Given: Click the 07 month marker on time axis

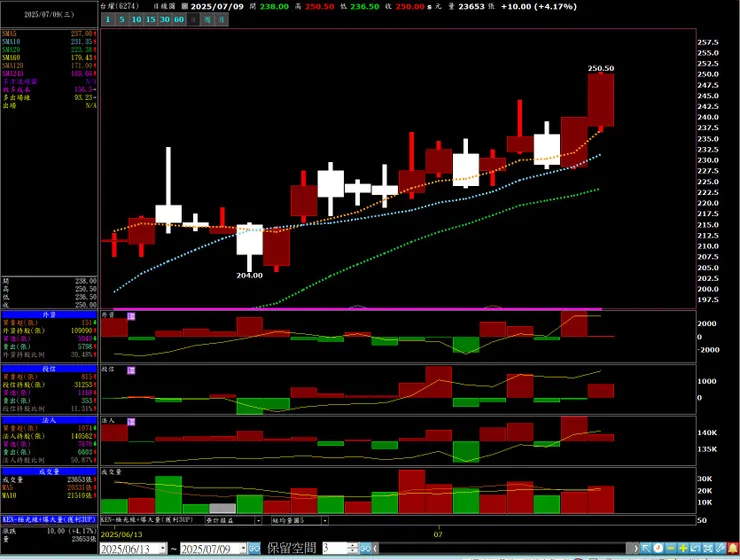Looking at the screenshot, I should coord(438,535).
